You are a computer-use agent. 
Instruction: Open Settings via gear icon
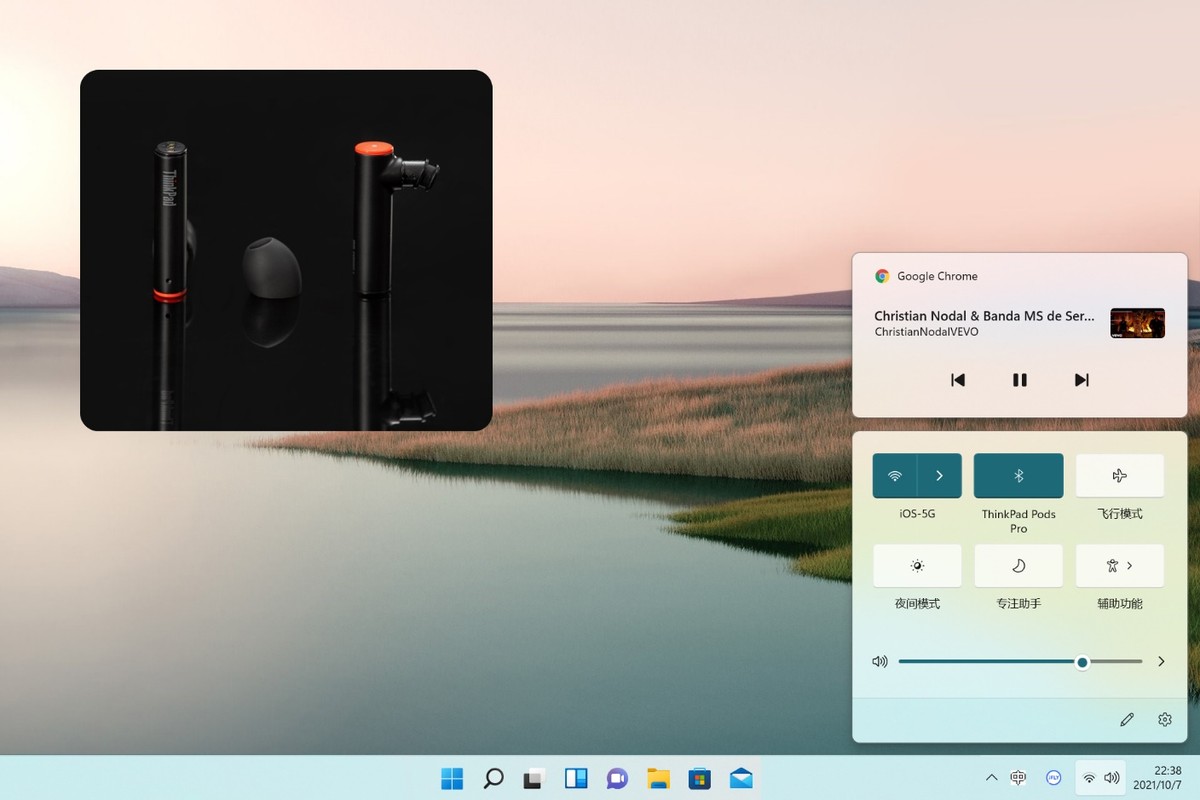pos(1165,719)
